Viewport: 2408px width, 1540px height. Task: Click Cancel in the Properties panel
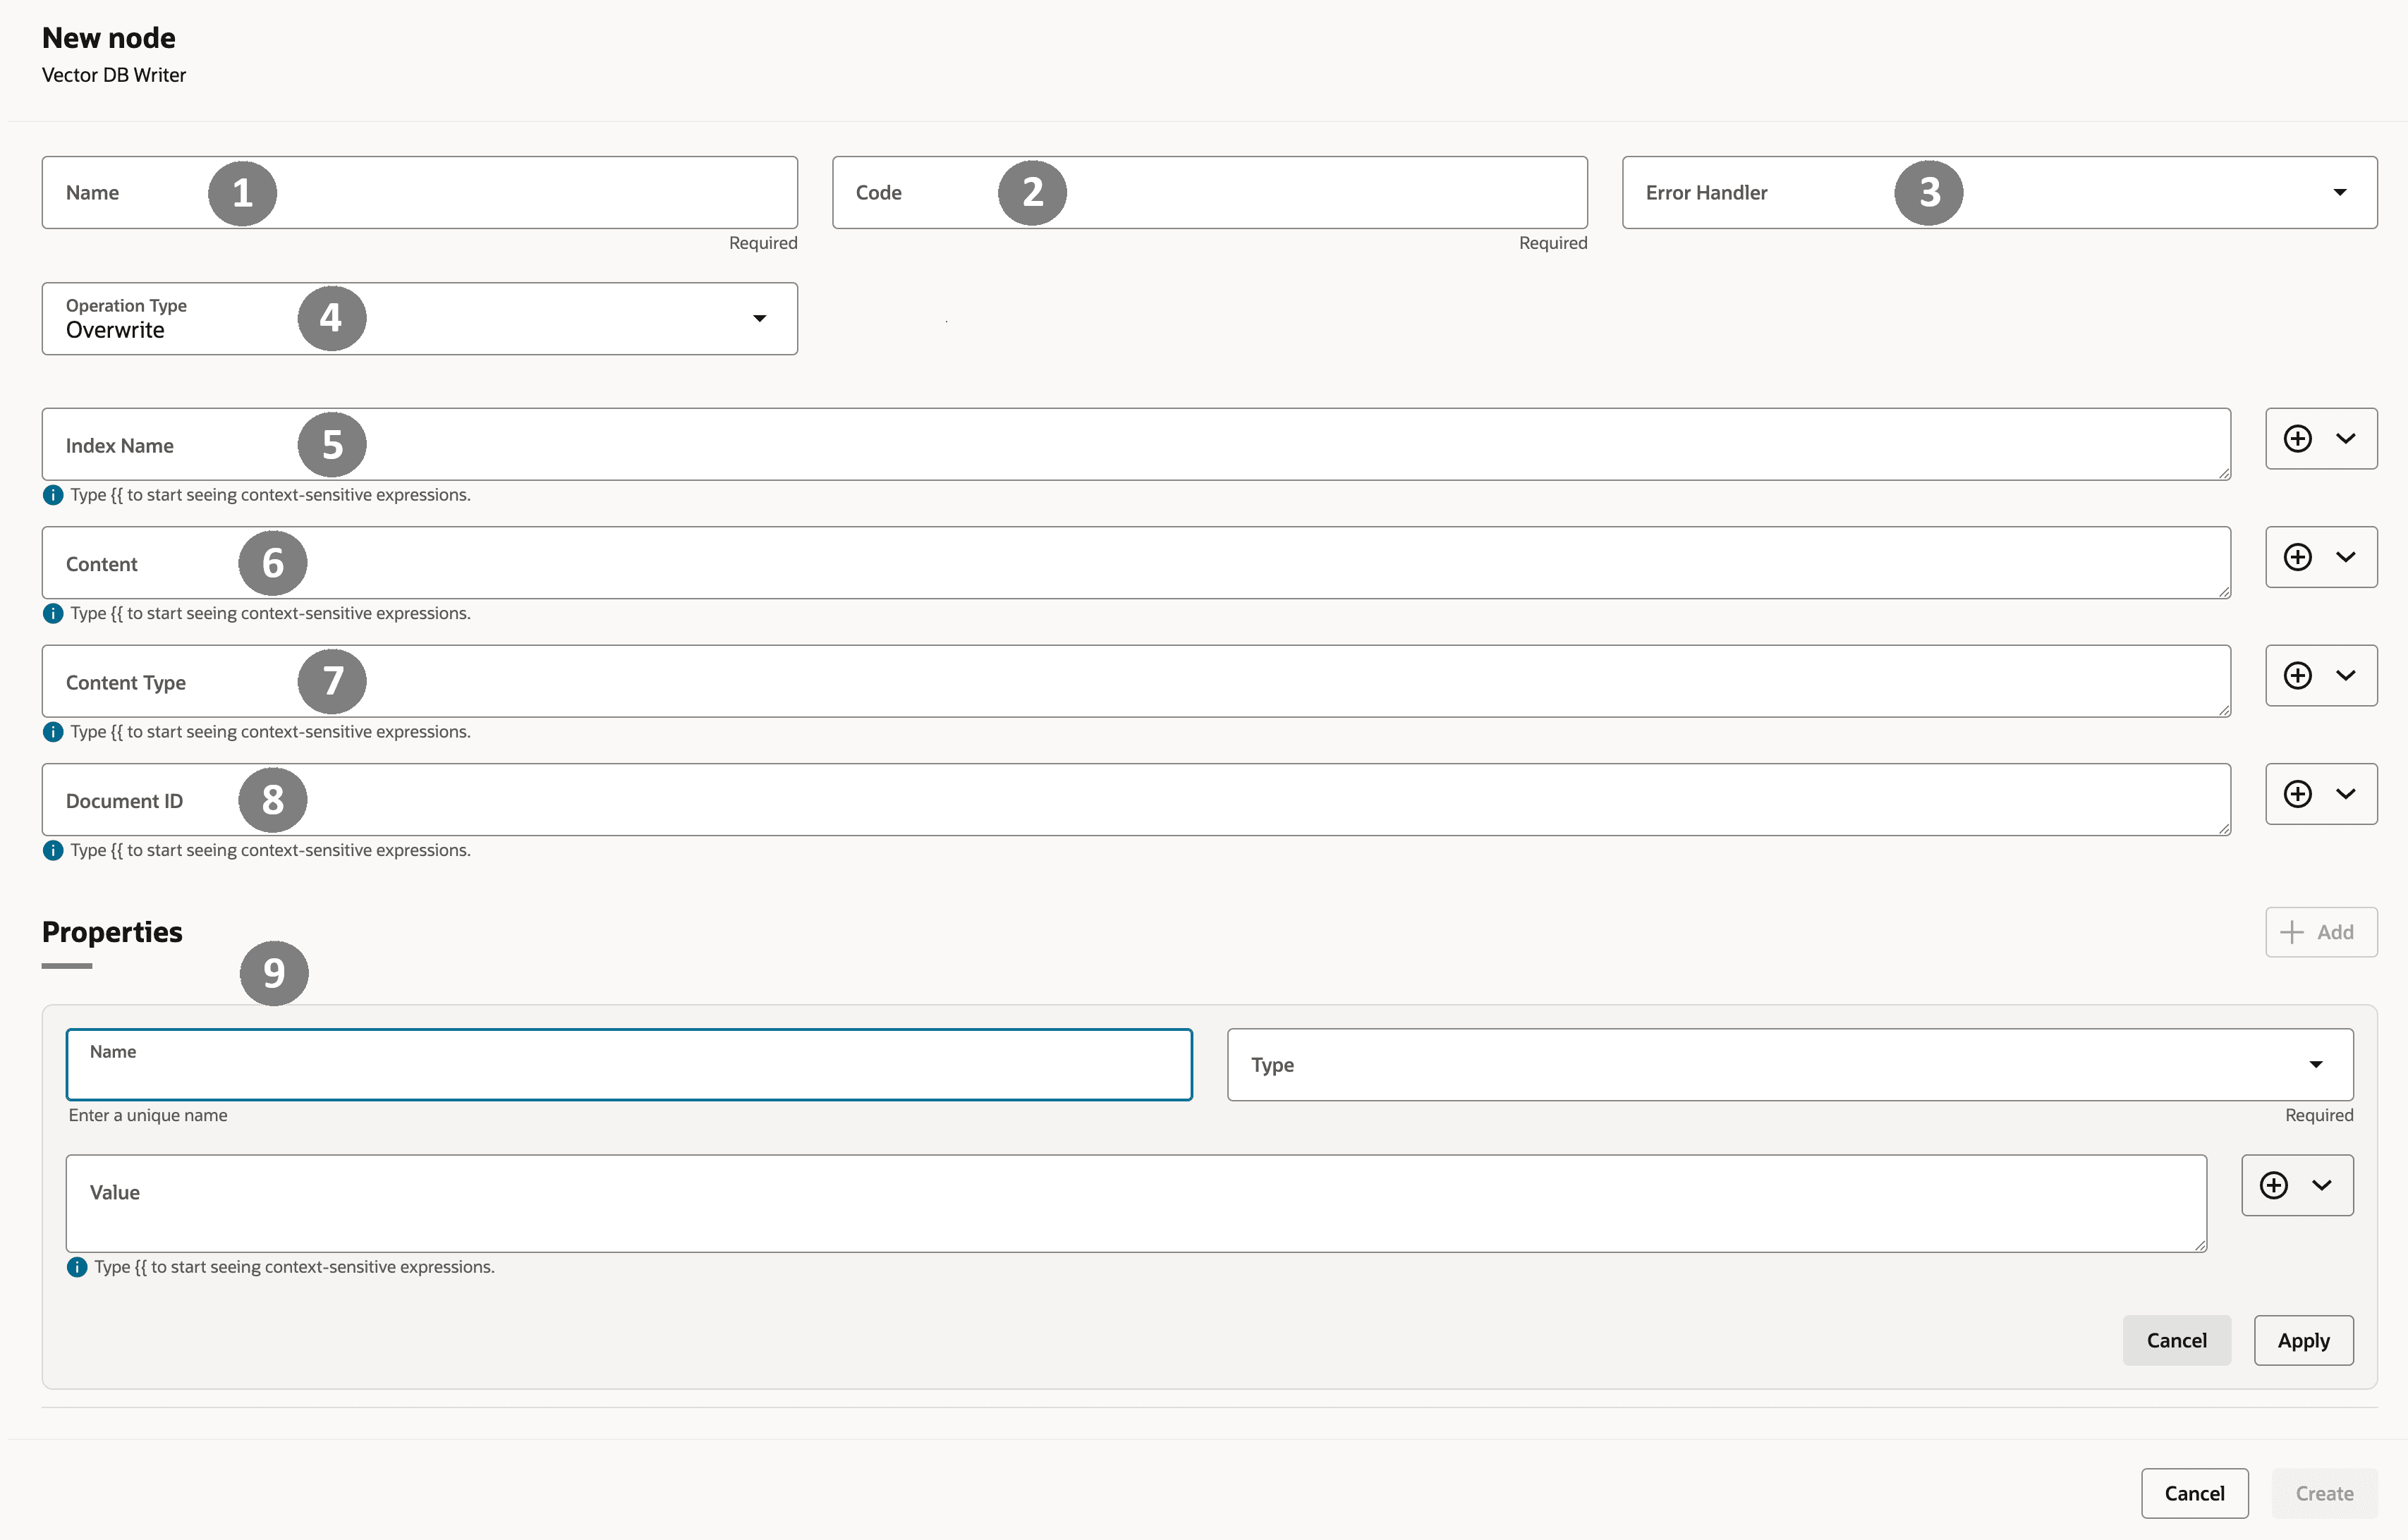2177,1340
